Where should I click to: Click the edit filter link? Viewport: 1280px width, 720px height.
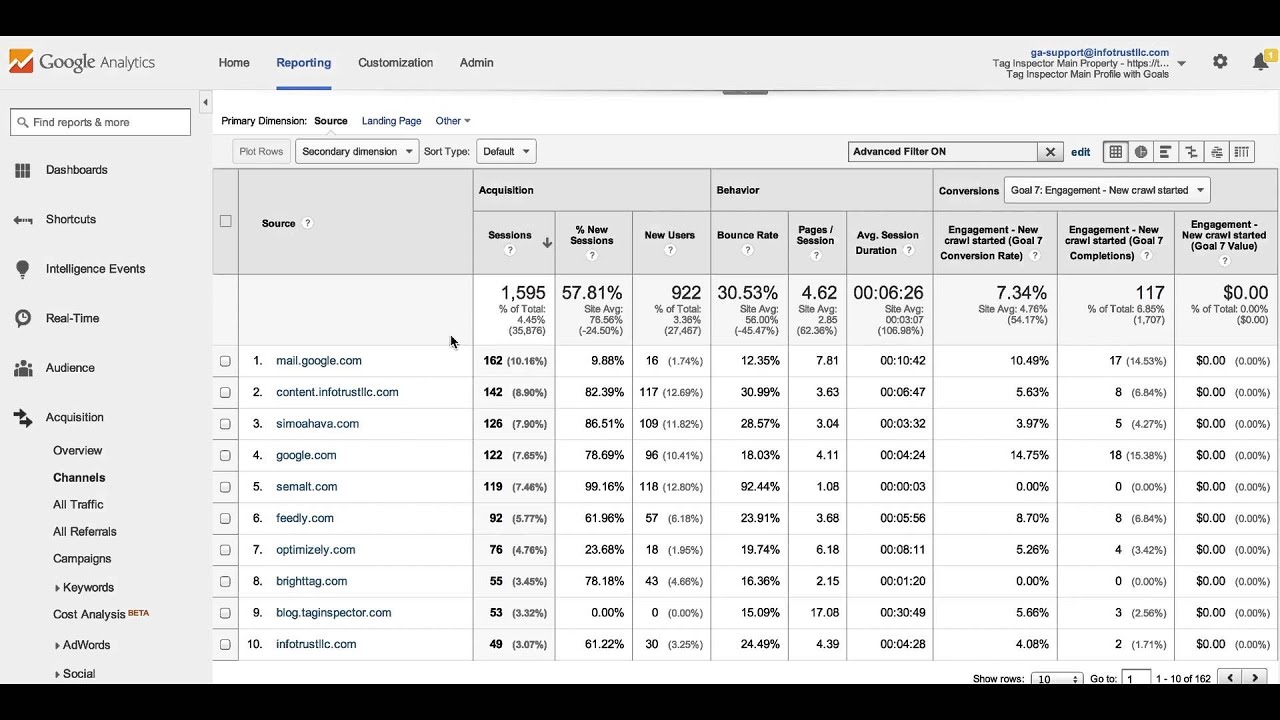[1081, 152]
